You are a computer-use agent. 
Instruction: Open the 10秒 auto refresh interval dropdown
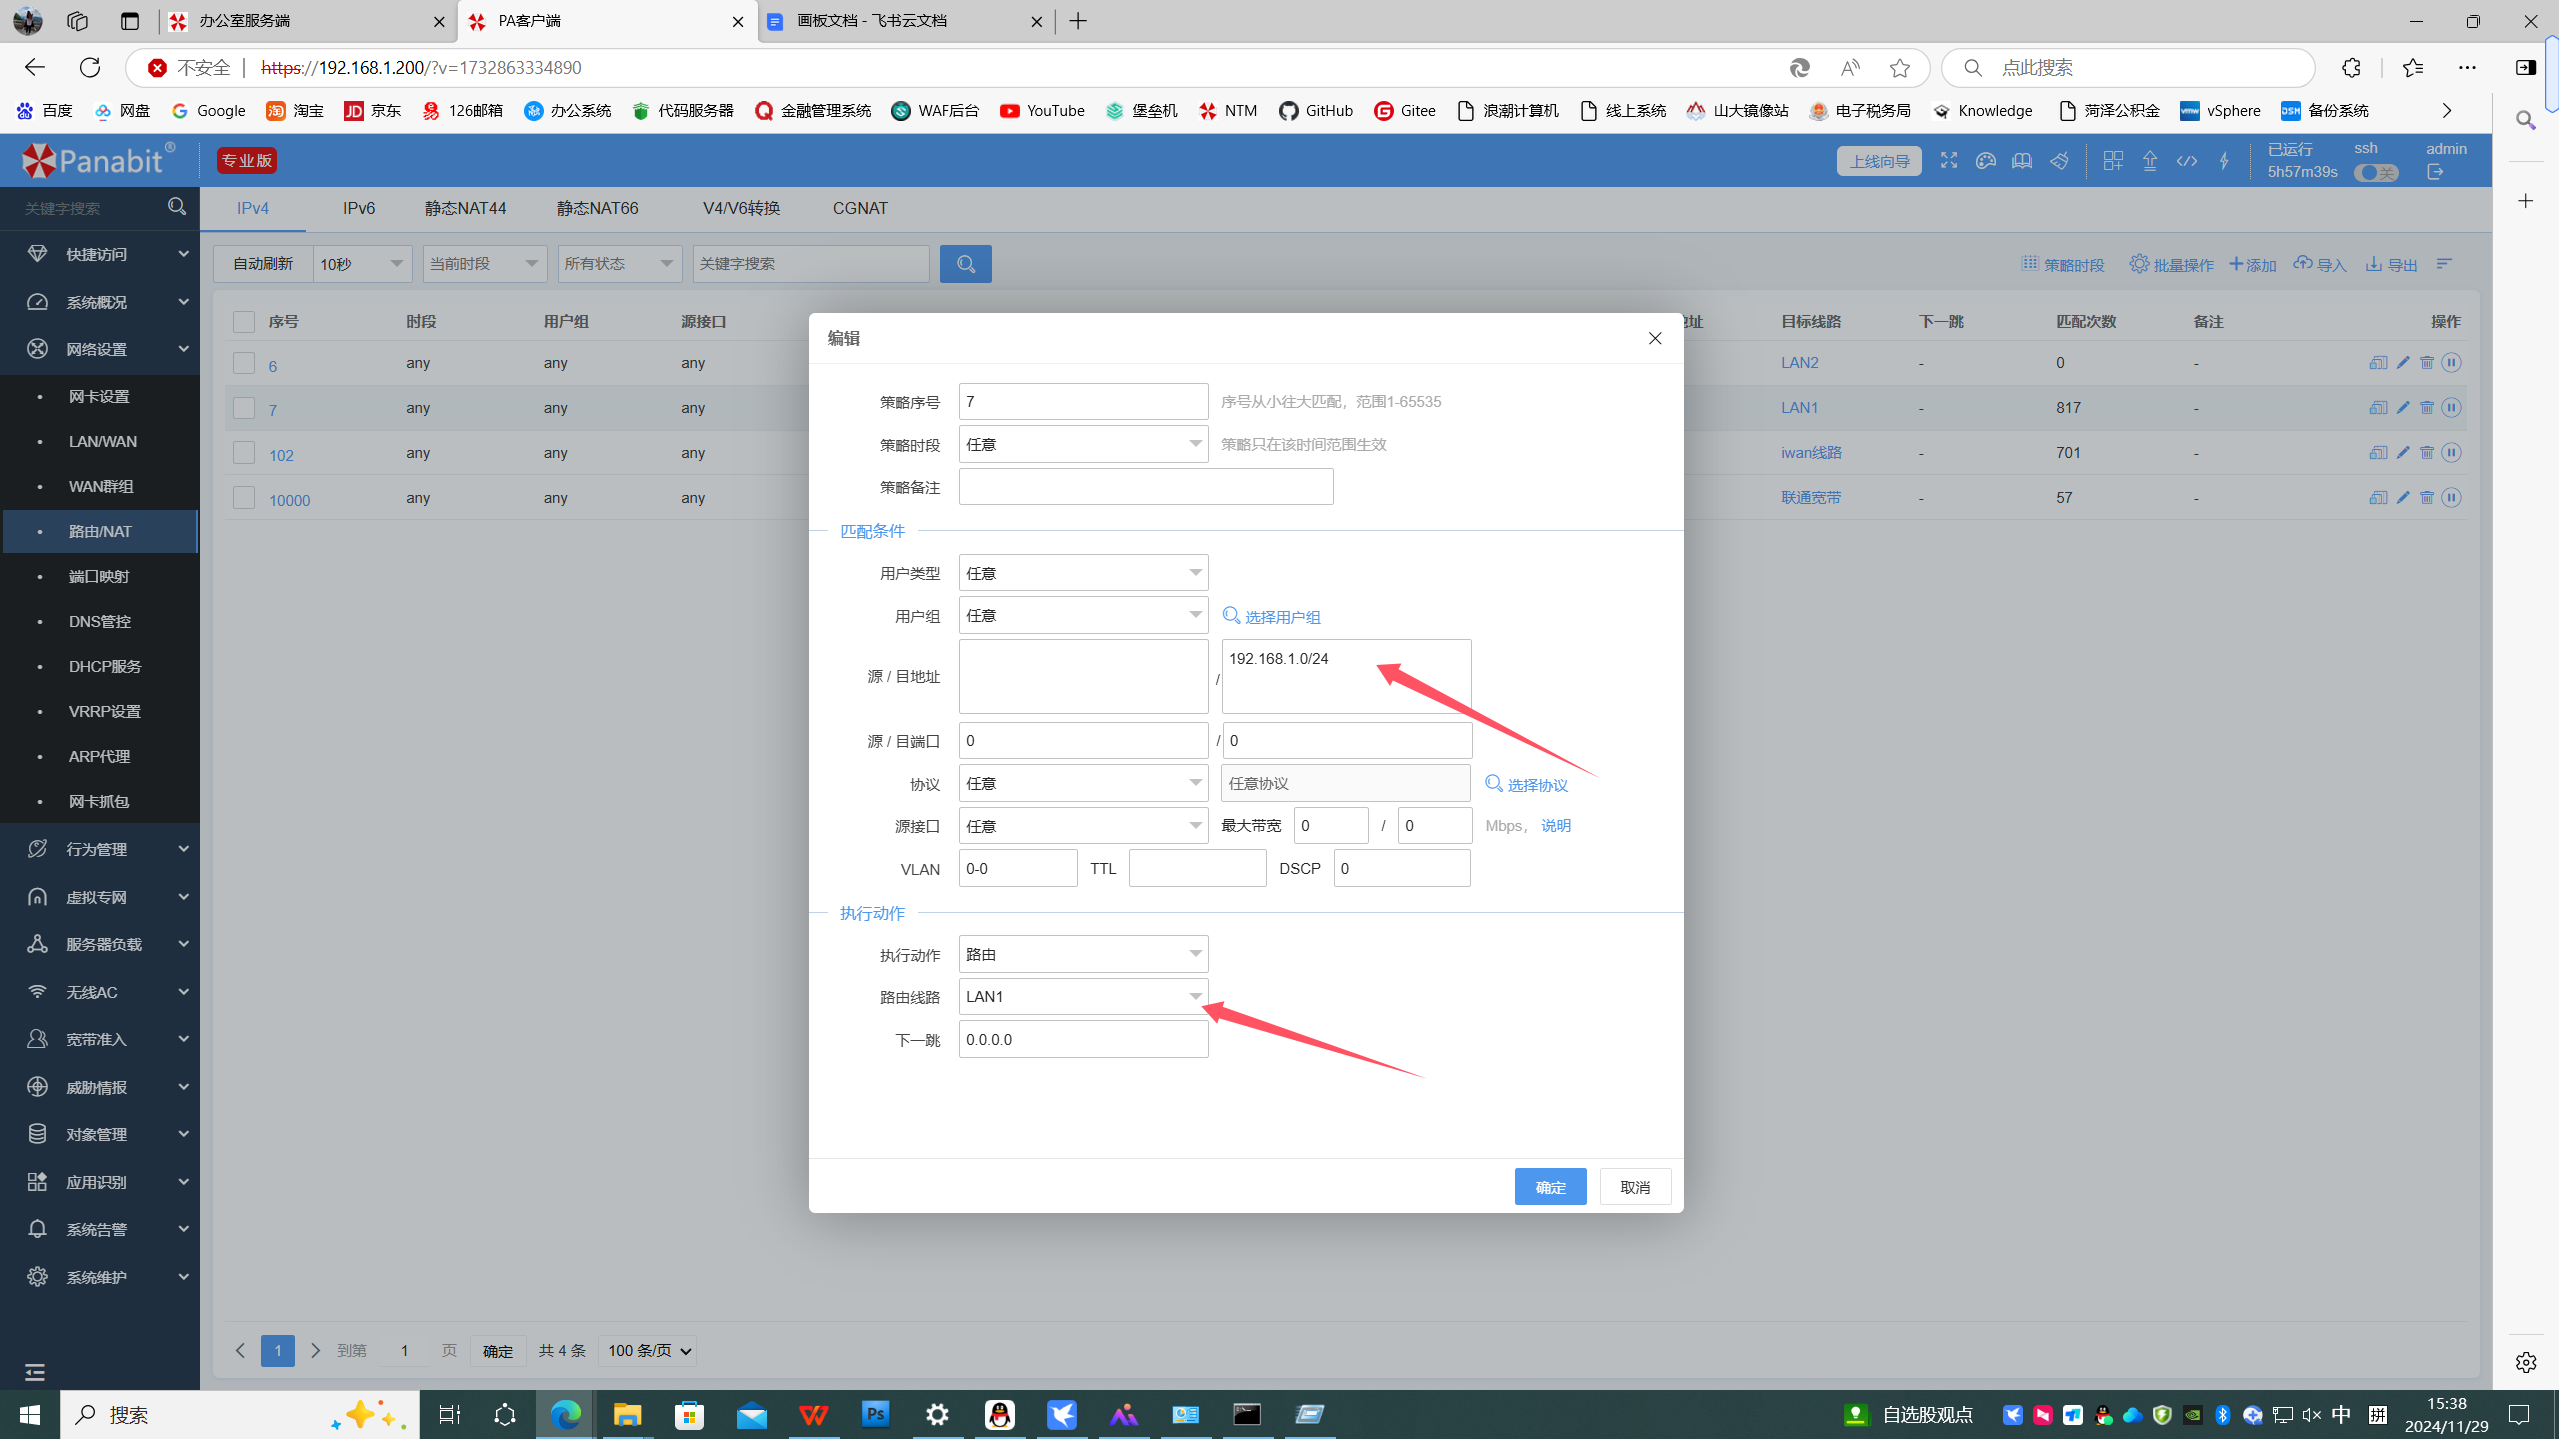[x=362, y=264]
